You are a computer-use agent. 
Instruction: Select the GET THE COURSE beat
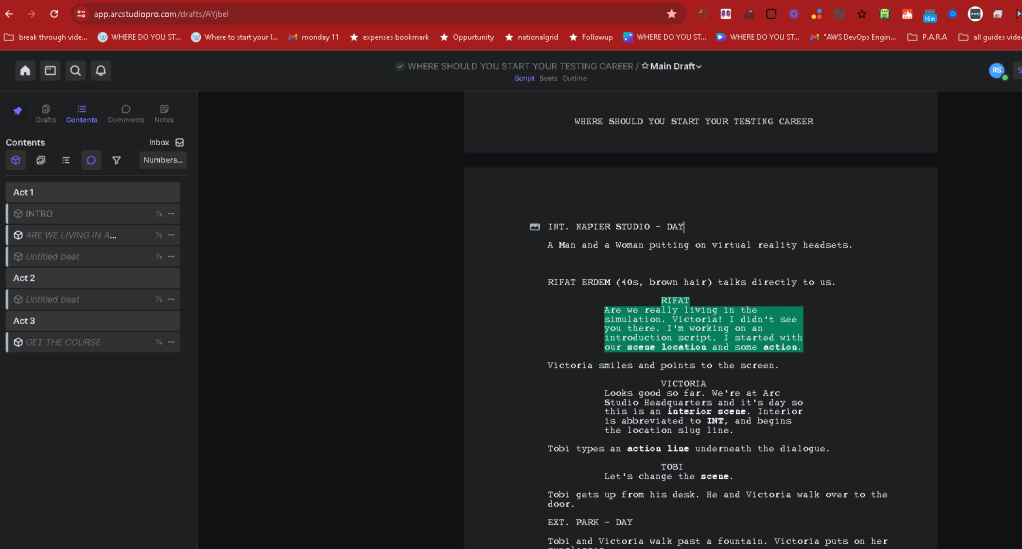point(93,342)
